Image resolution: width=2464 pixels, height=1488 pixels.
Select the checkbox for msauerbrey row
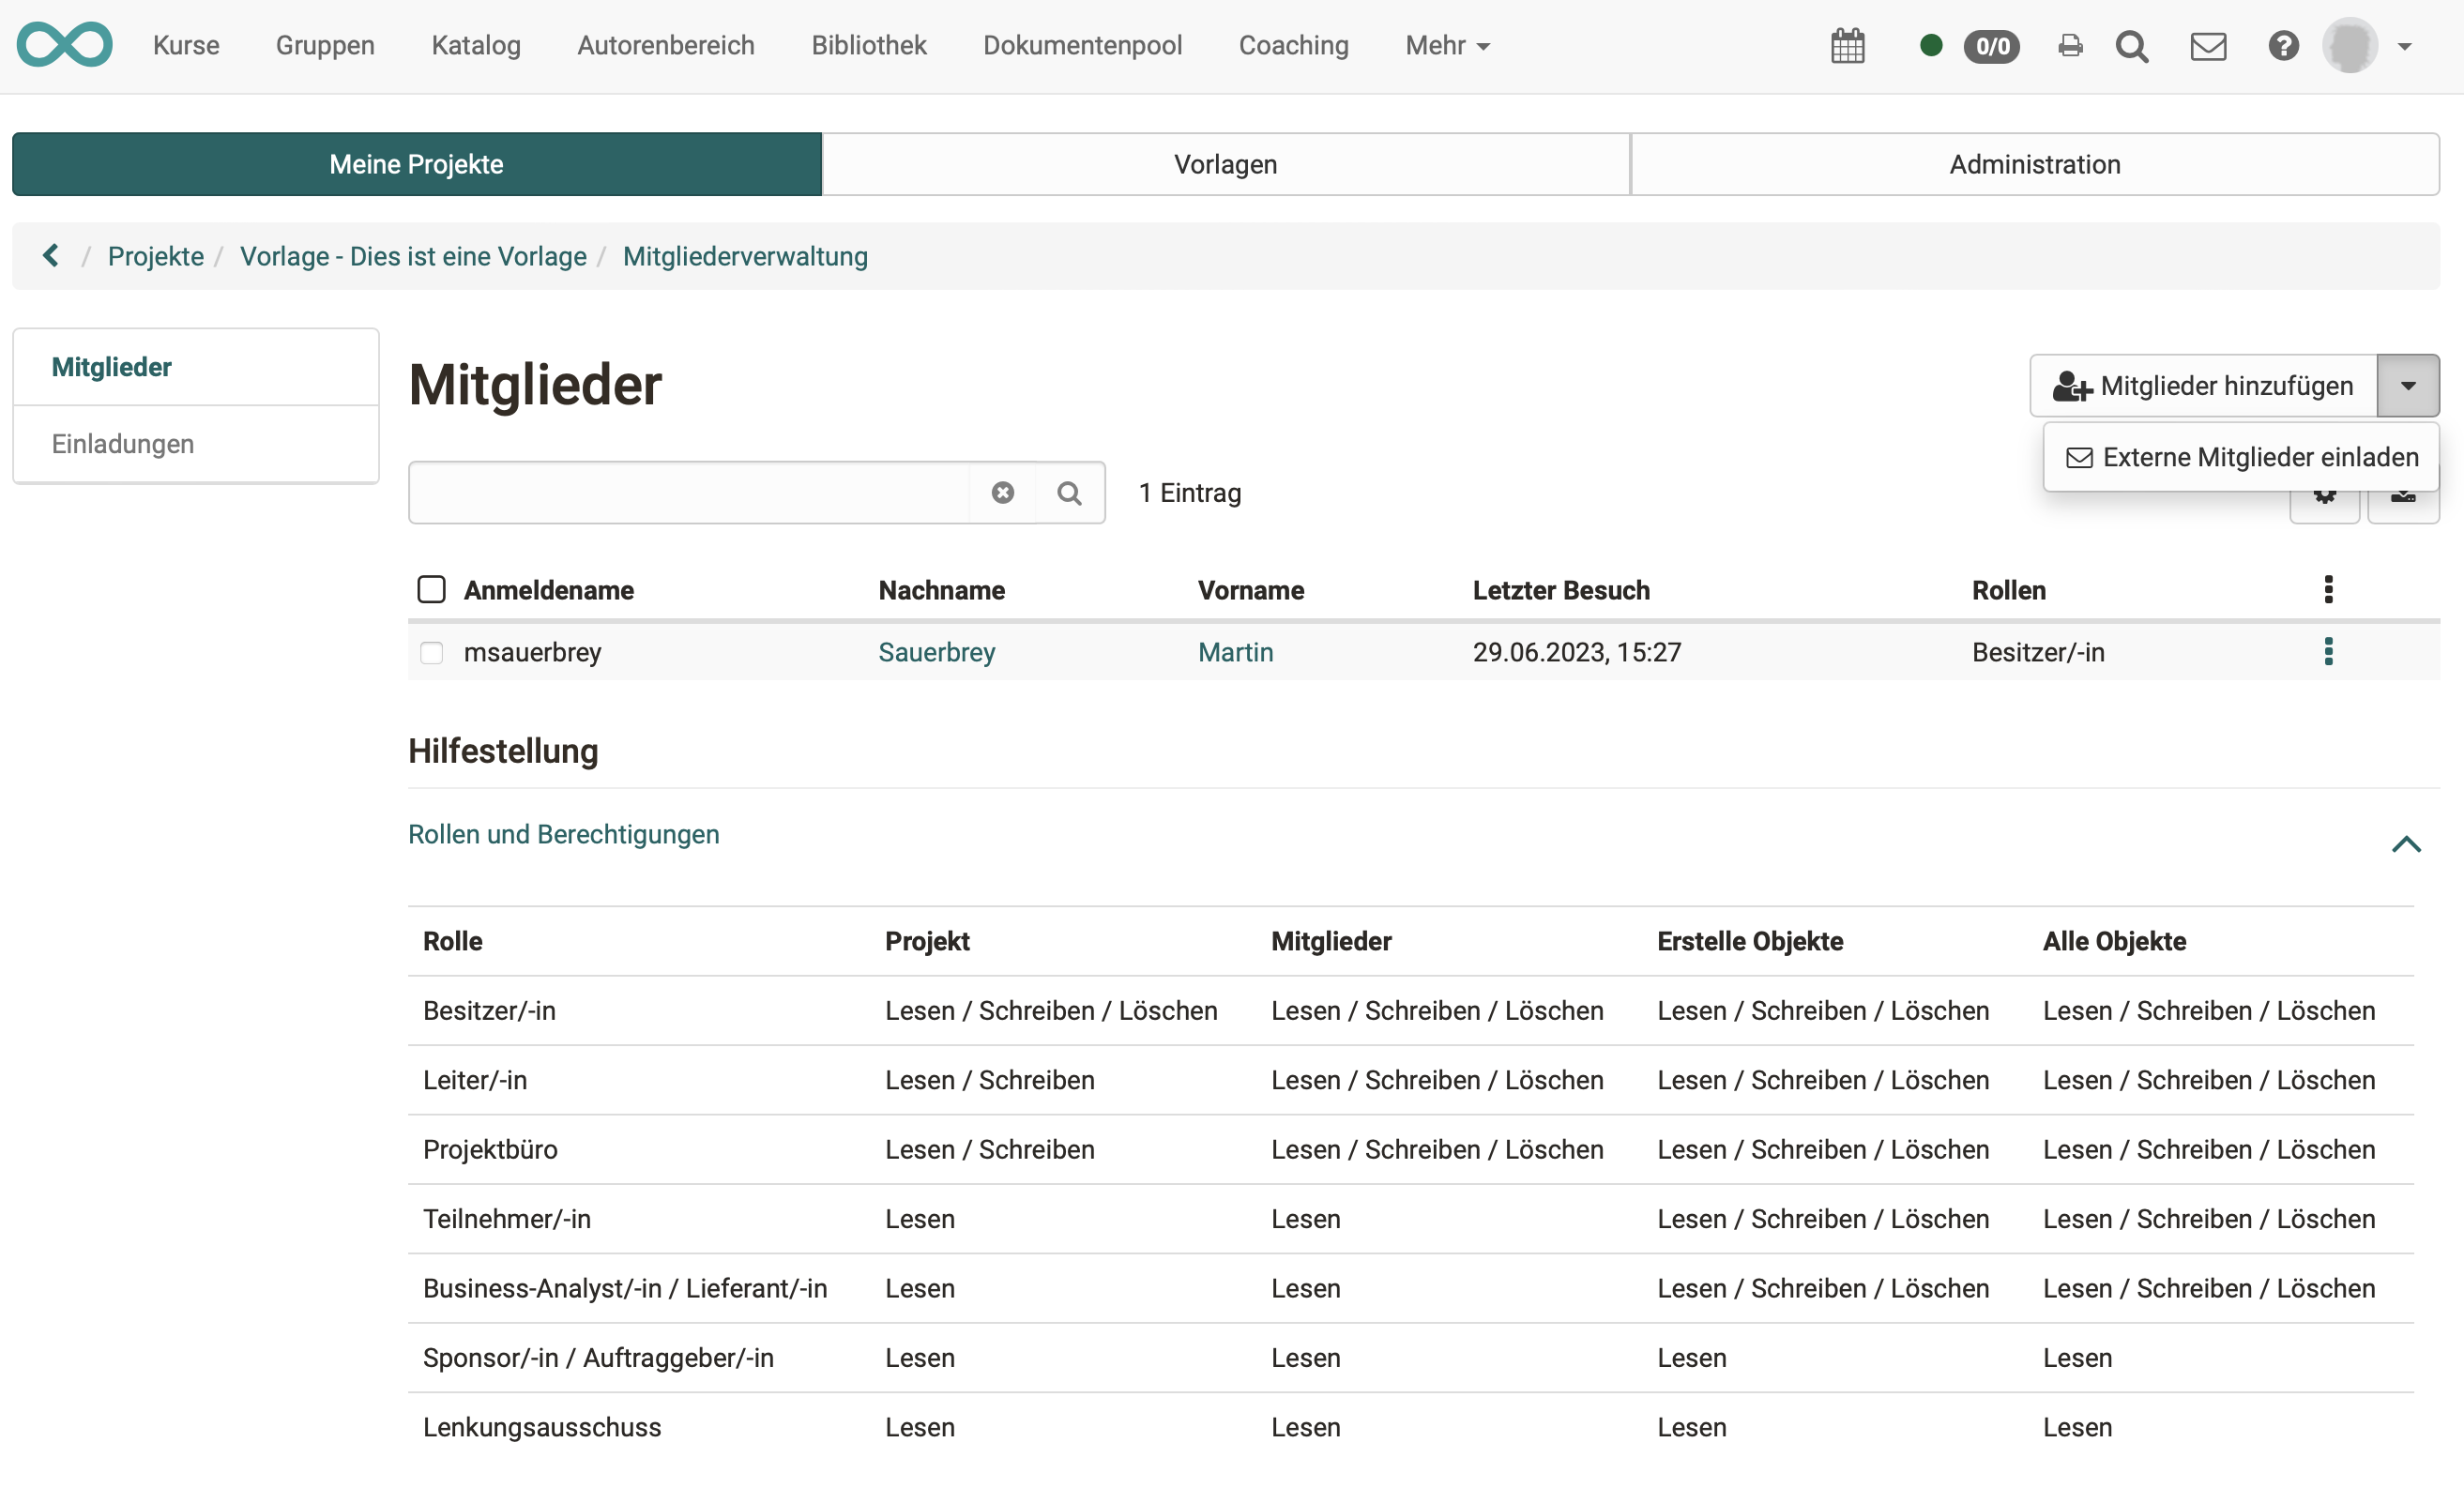click(x=432, y=652)
